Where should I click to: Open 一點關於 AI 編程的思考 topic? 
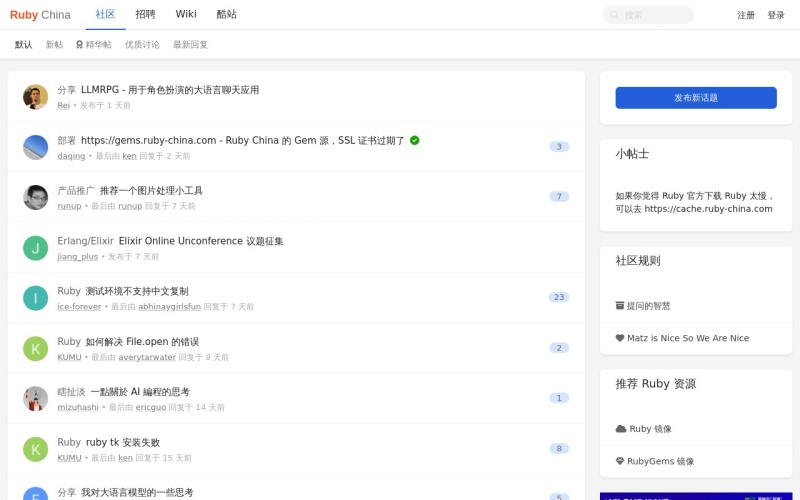coord(140,391)
